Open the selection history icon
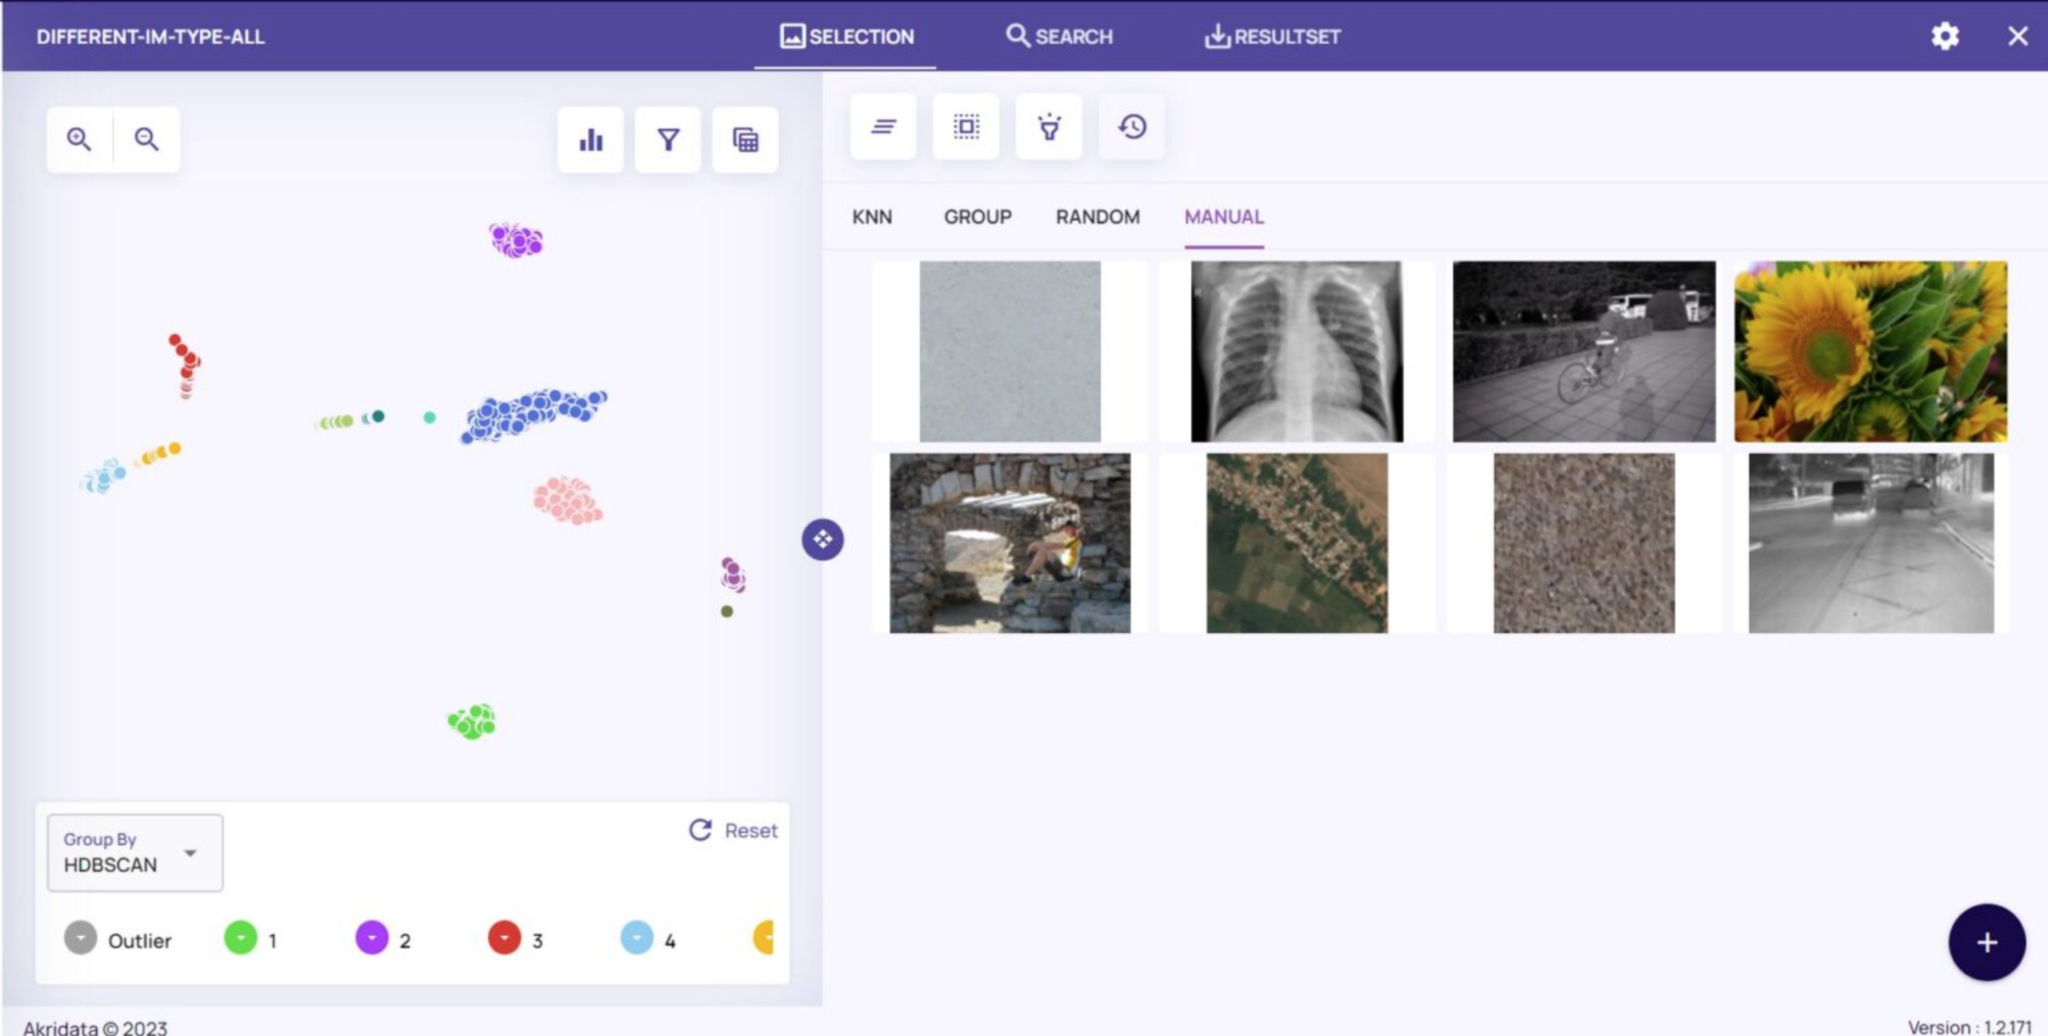The height and width of the screenshot is (1036, 2048). (x=1131, y=126)
